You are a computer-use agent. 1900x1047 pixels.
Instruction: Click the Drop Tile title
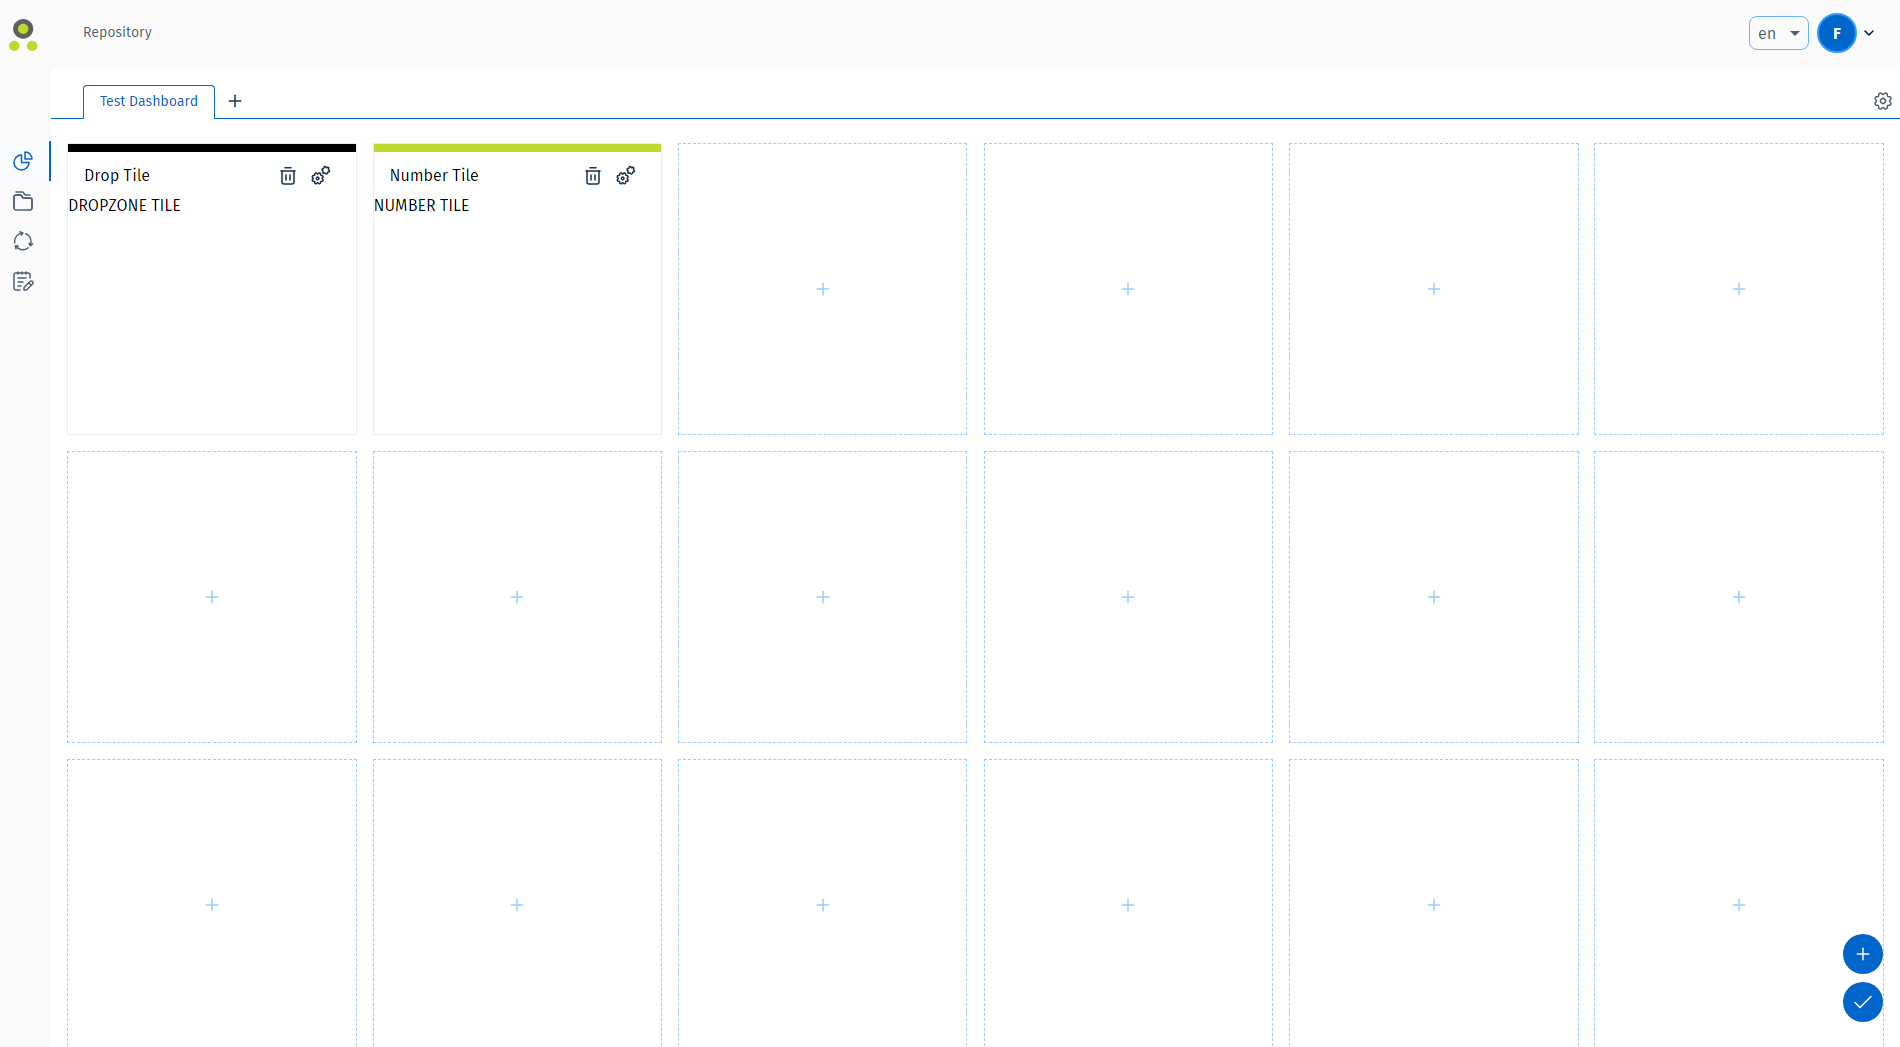pyautogui.click(x=117, y=175)
